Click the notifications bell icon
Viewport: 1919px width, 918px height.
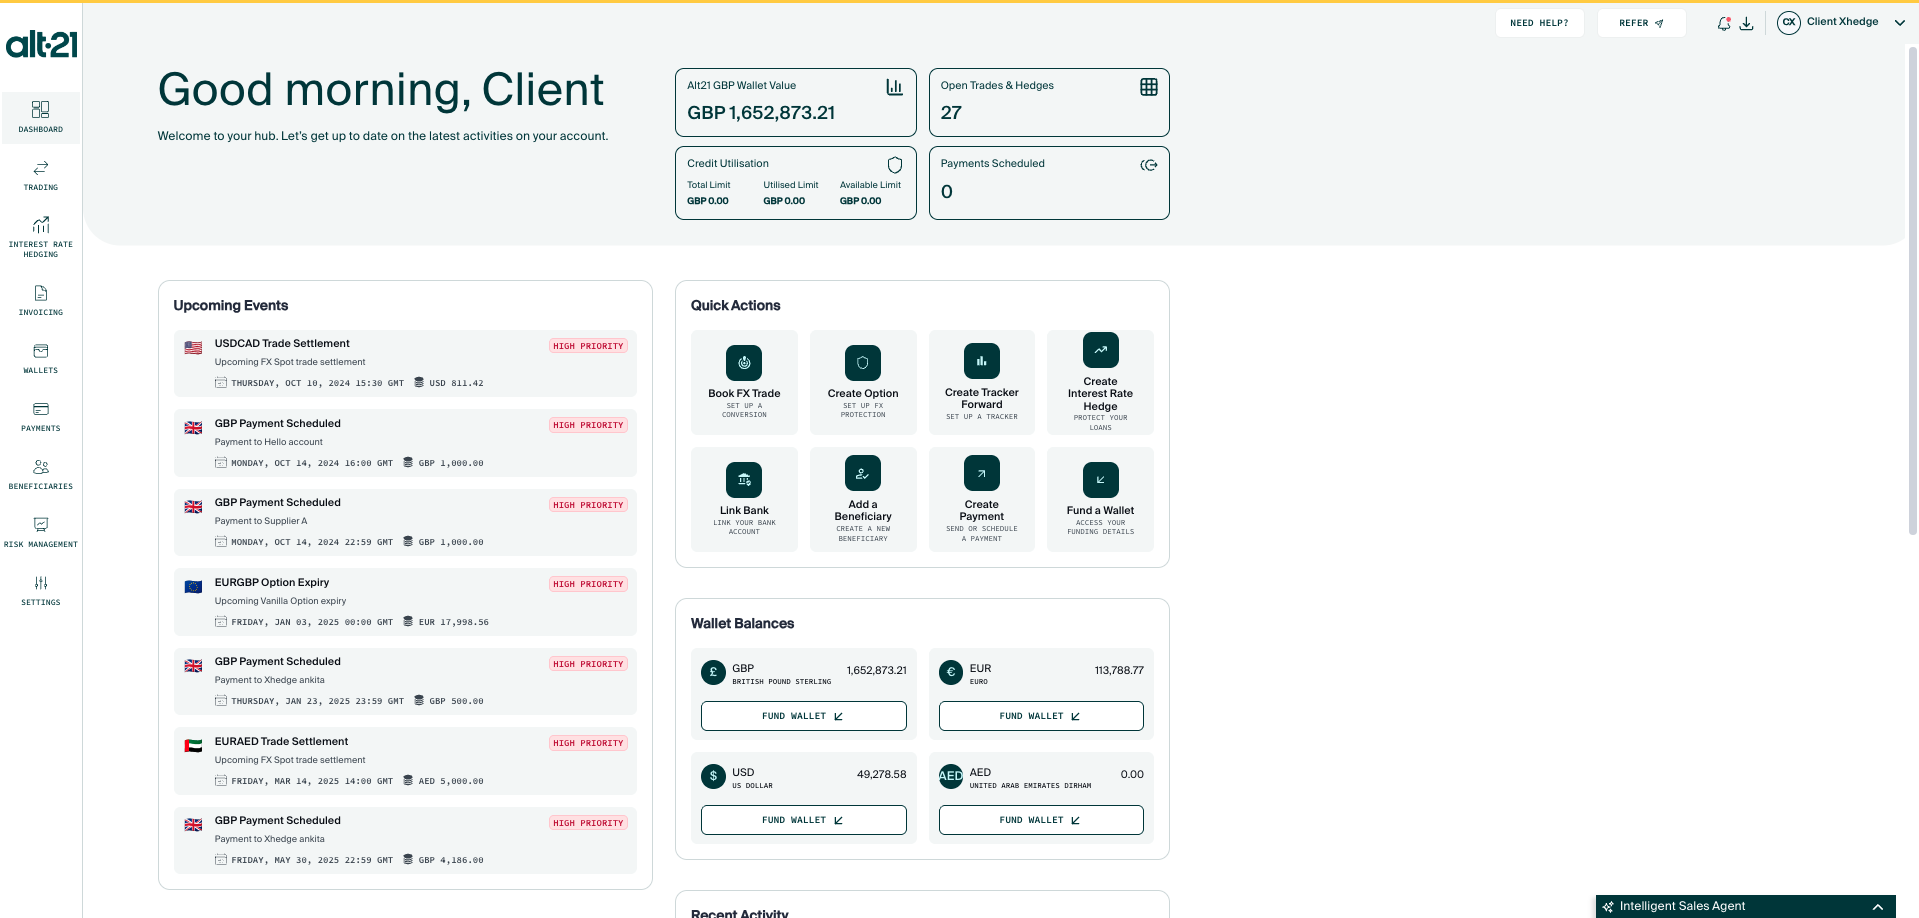pyautogui.click(x=1723, y=23)
